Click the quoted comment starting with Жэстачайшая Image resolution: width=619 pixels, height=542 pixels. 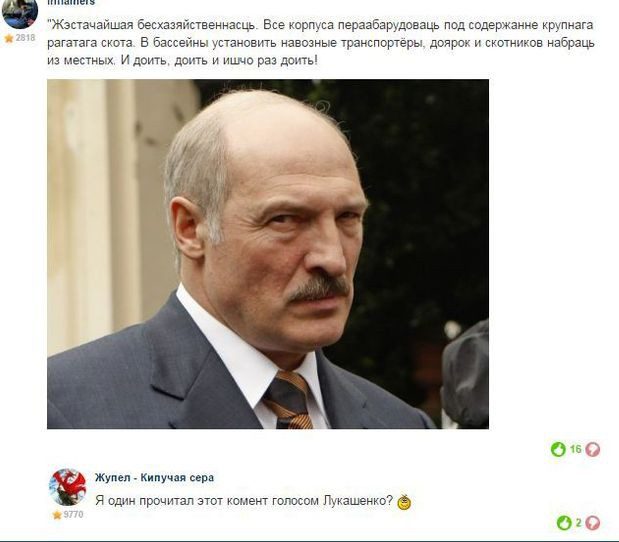[x=321, y=43]
